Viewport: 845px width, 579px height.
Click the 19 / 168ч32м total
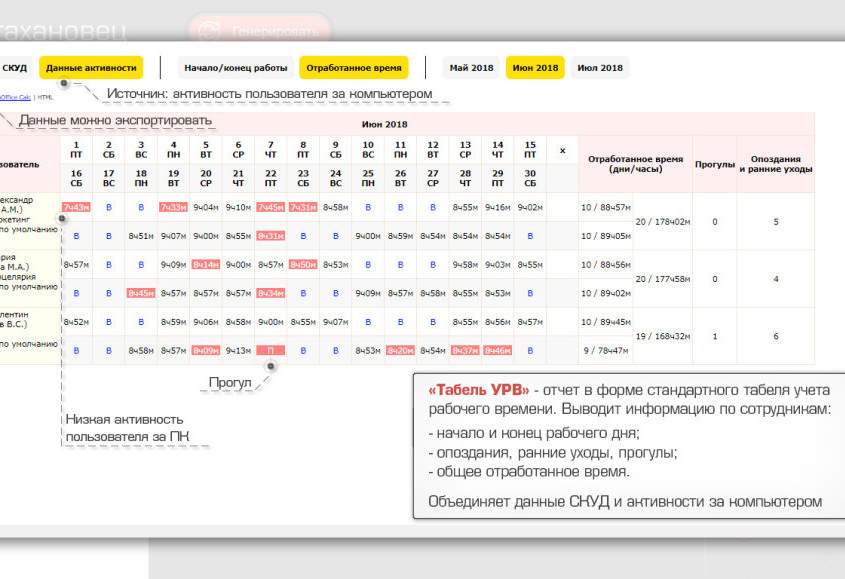point(663,336)
